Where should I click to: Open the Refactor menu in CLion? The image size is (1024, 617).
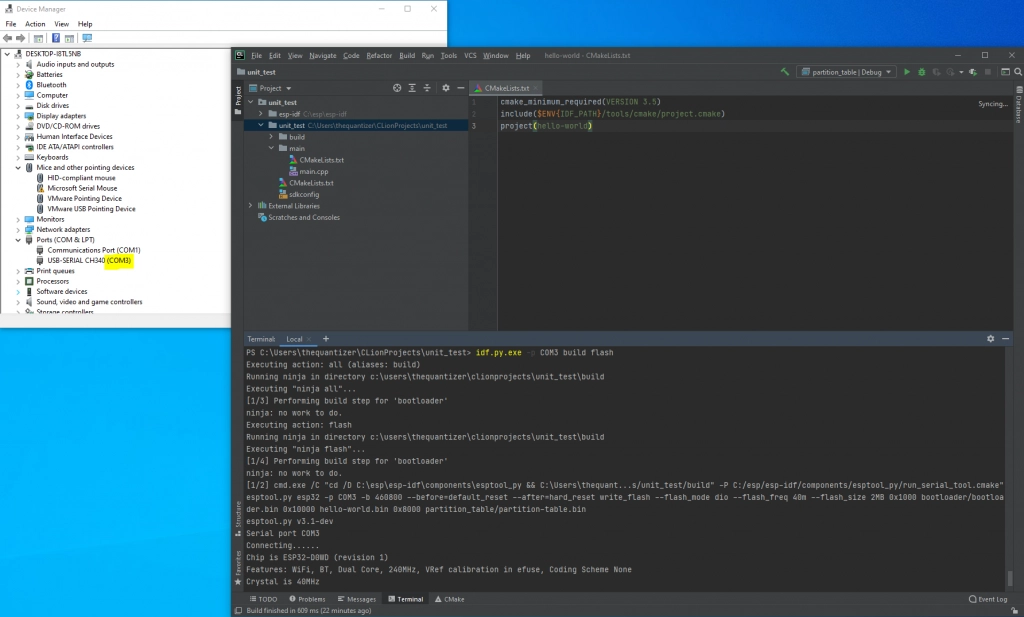click(379, 55)
